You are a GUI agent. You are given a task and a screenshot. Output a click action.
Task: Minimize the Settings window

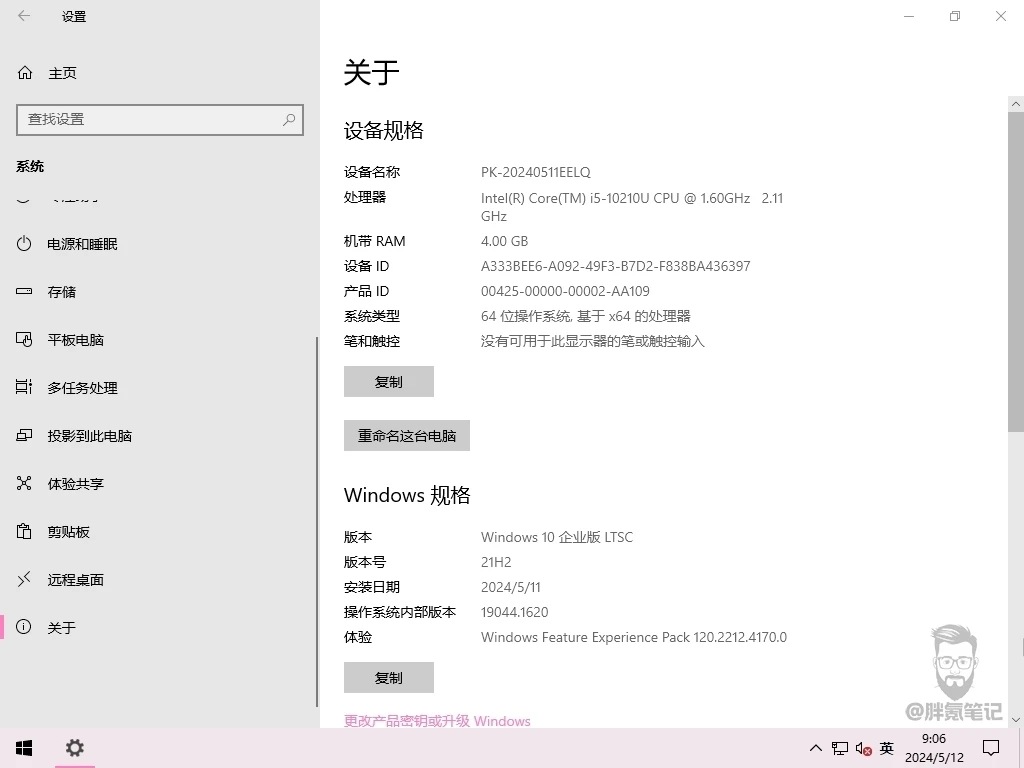pos(908,16)
